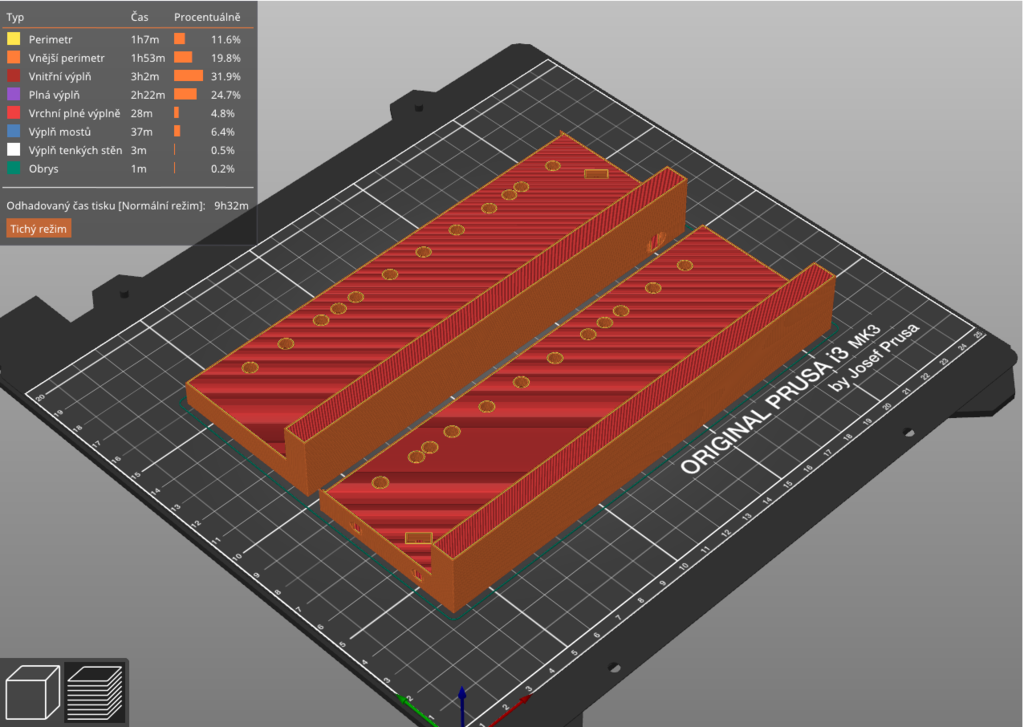
Task: Click the "Perimetr" legend label
Action: (50, 39)
